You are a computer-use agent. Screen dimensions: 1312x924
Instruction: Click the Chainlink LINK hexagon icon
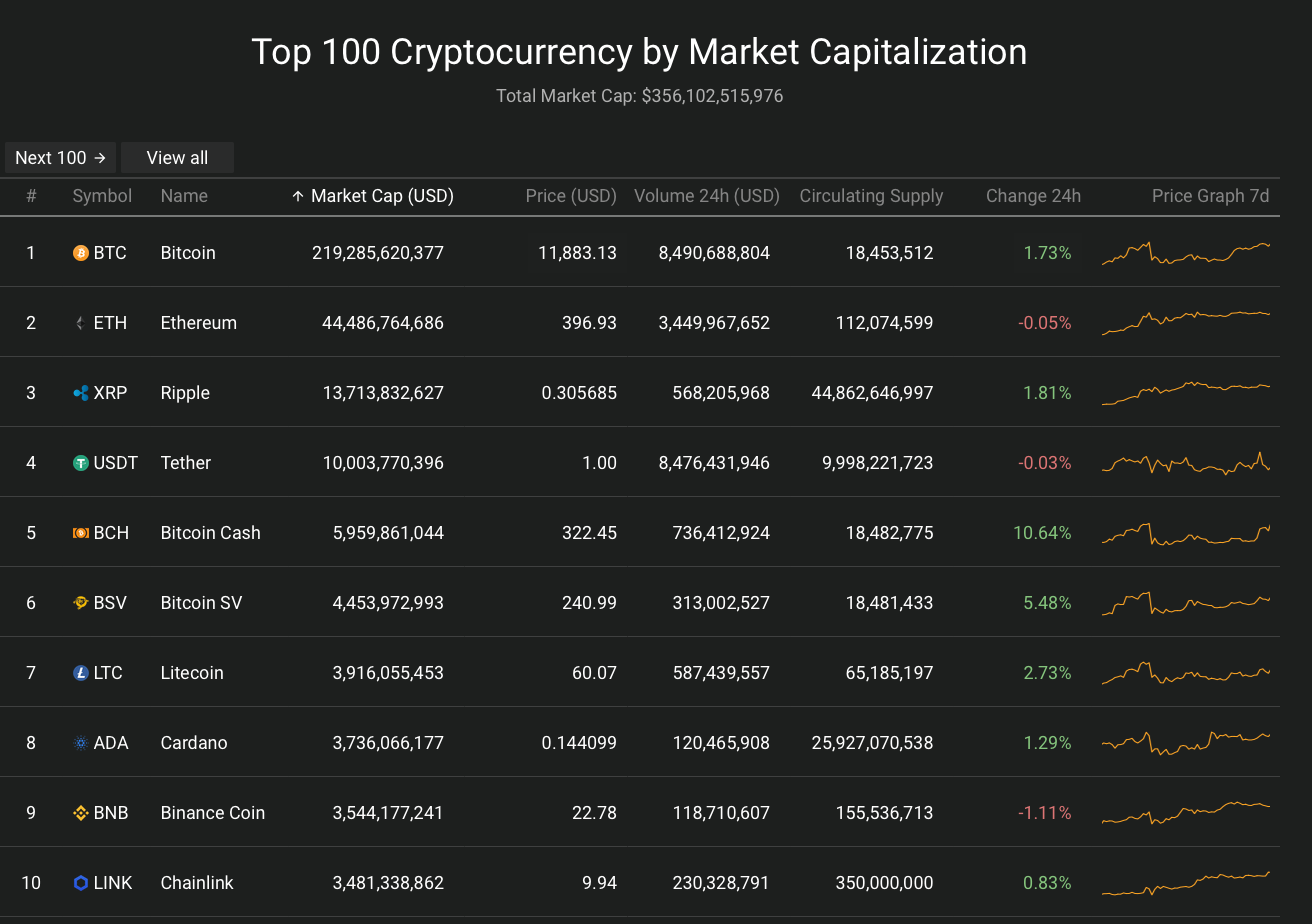point(81,883)
